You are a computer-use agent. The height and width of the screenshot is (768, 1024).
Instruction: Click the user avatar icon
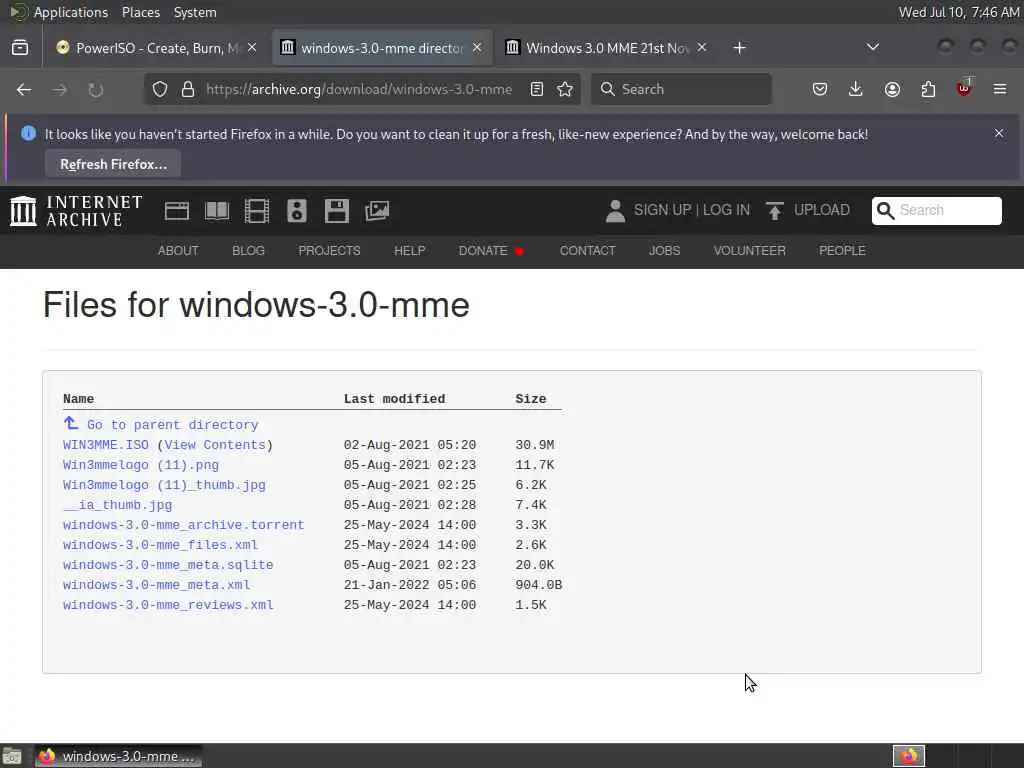pos(615,210)
